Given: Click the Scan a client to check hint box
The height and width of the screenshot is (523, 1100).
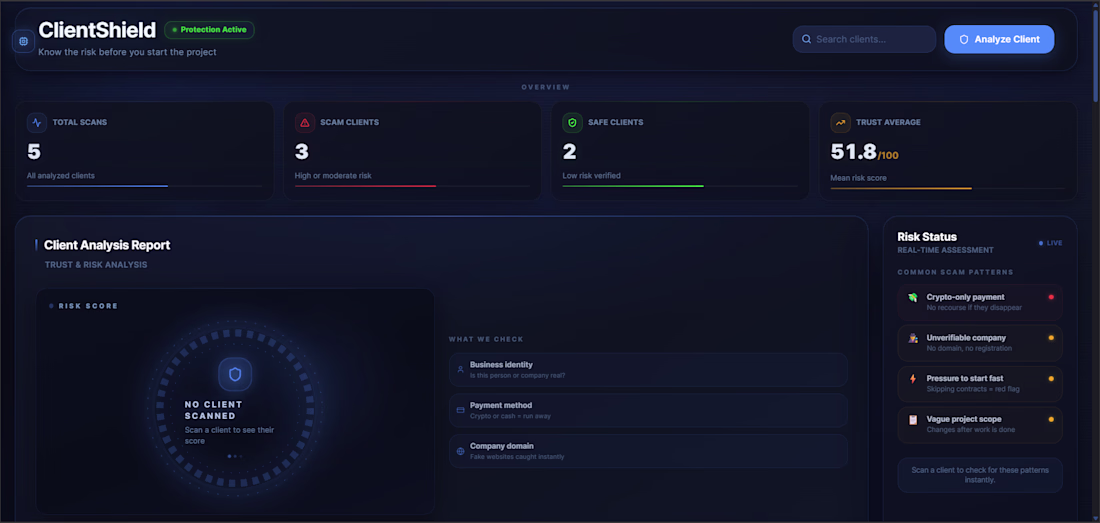Looking at the screenshot, I should coord(980,475).
